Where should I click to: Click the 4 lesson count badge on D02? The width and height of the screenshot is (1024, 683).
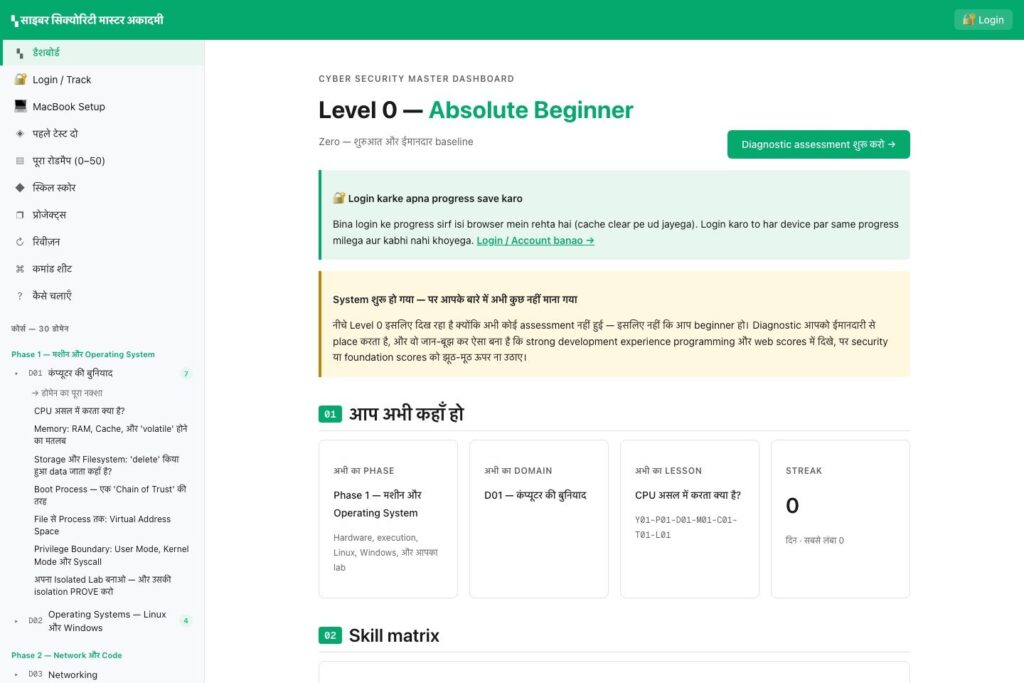tap(186, 621)
